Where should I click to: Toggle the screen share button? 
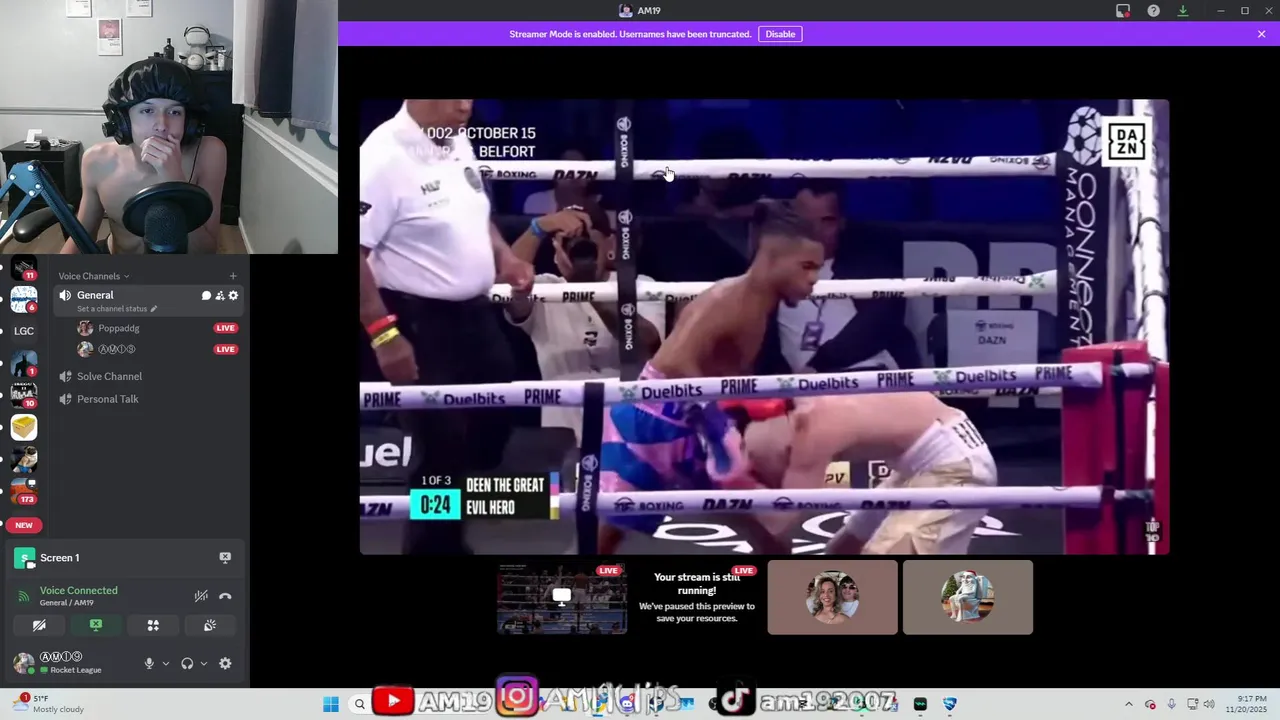(x=96, y=625)
